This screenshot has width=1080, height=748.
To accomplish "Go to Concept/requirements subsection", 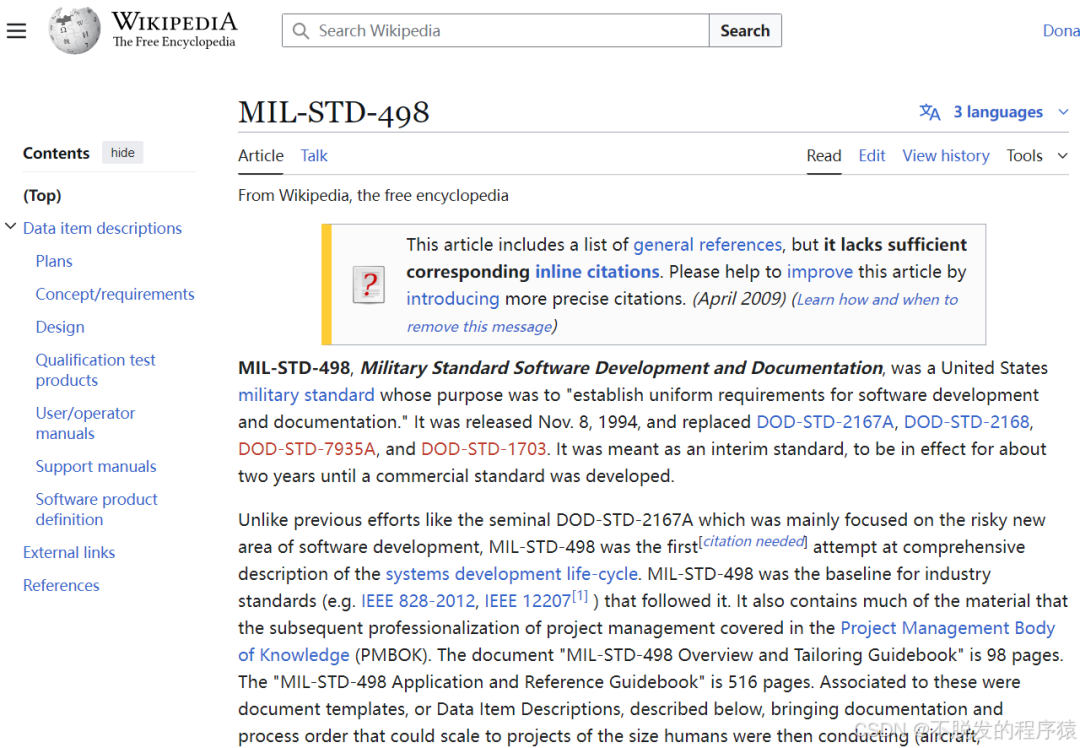I will click(115, 294).
